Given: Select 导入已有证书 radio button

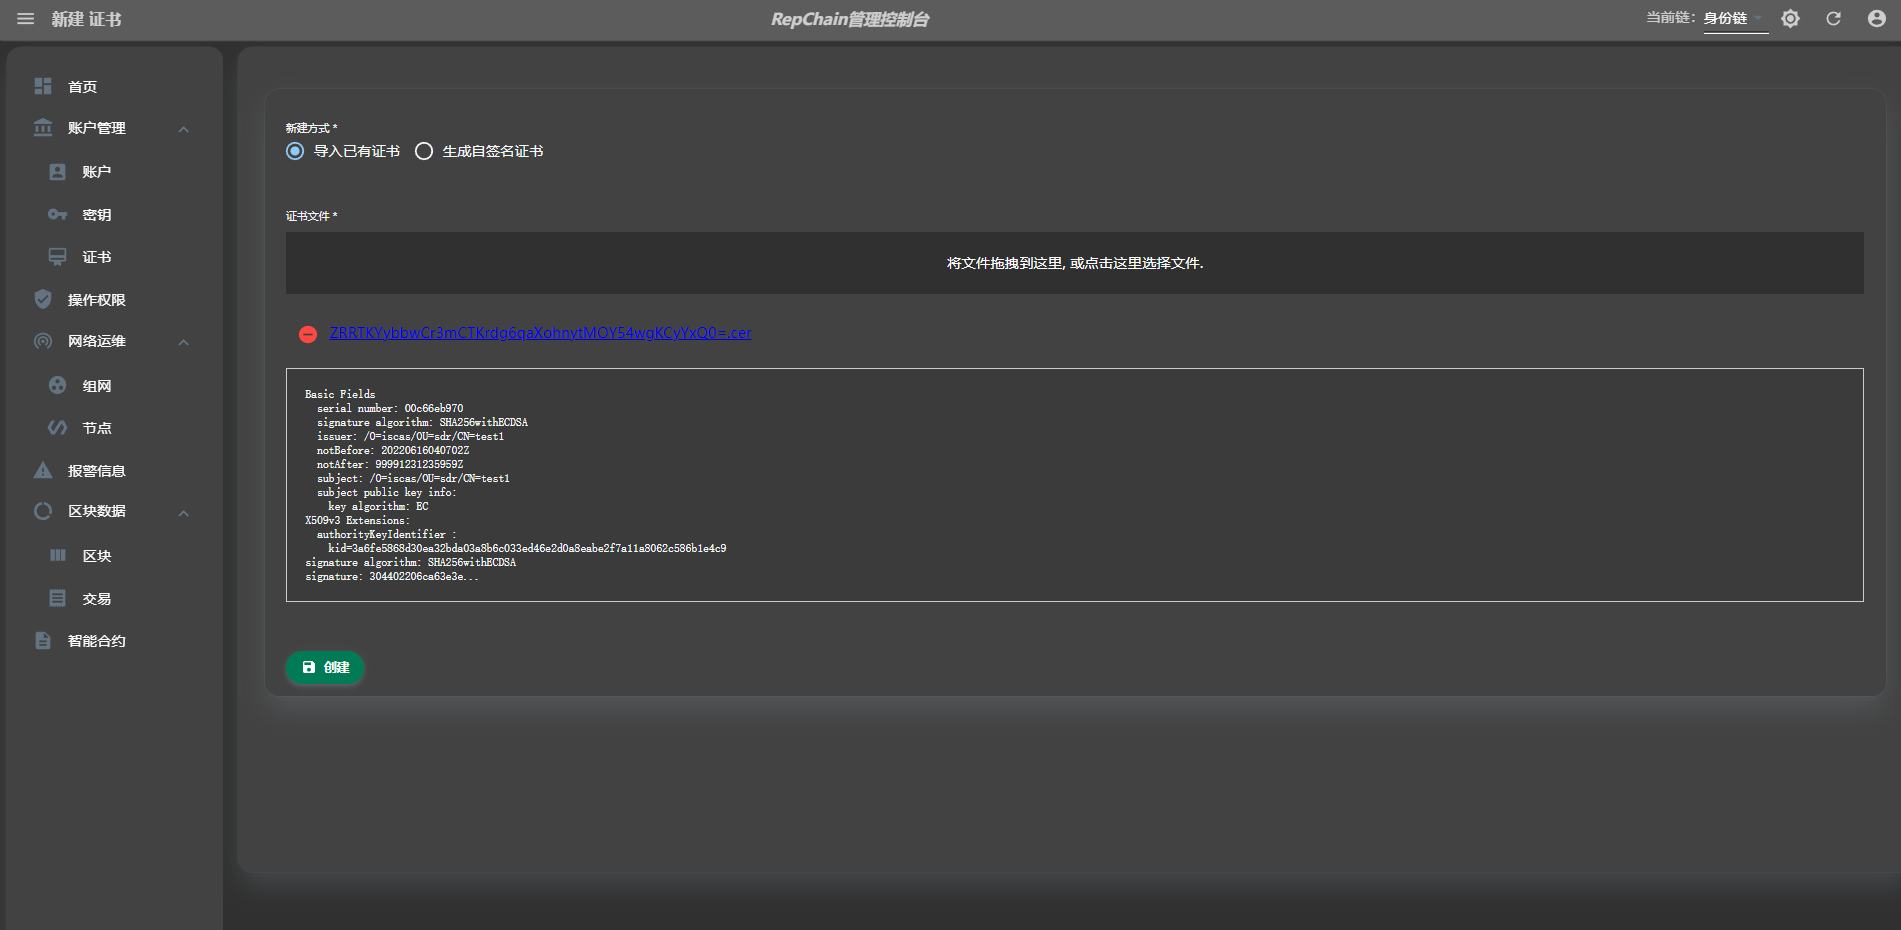Looking at the screenshot, I should click(x=295, y=151).
